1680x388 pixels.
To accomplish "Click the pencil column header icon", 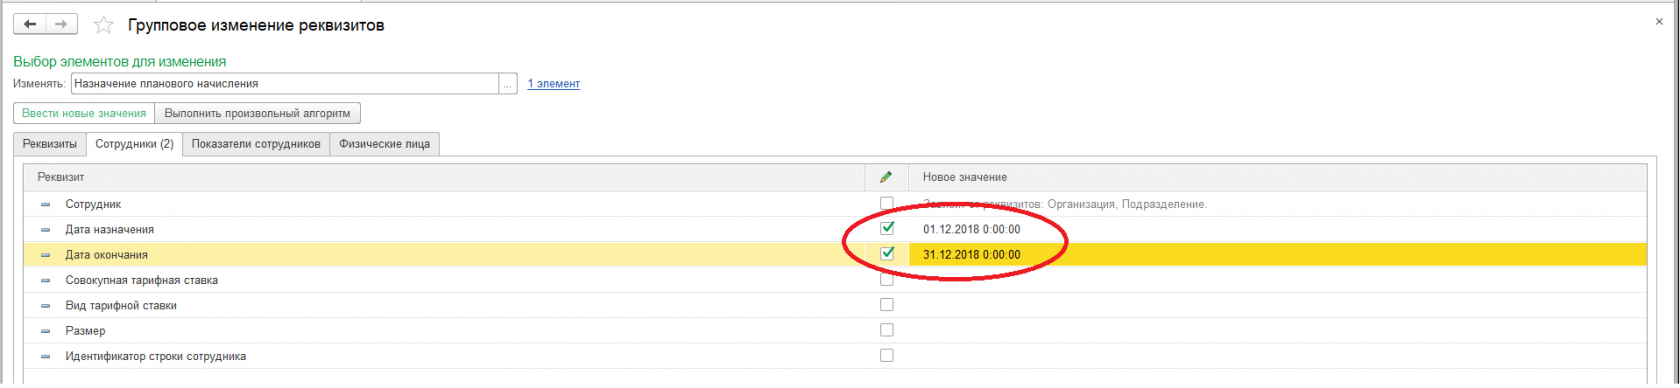I will (885, 177).
